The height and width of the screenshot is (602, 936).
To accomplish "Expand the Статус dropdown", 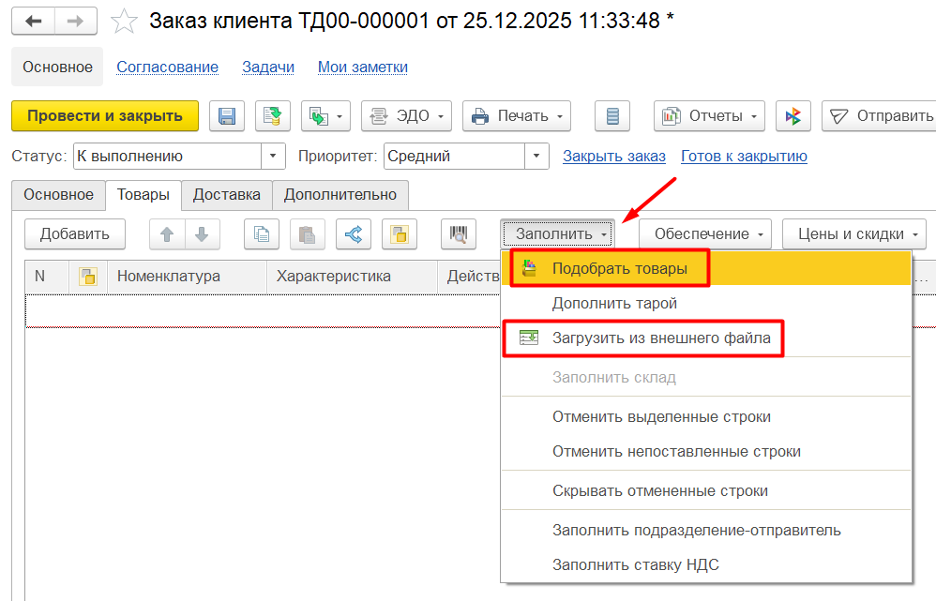I will point(273,156).
